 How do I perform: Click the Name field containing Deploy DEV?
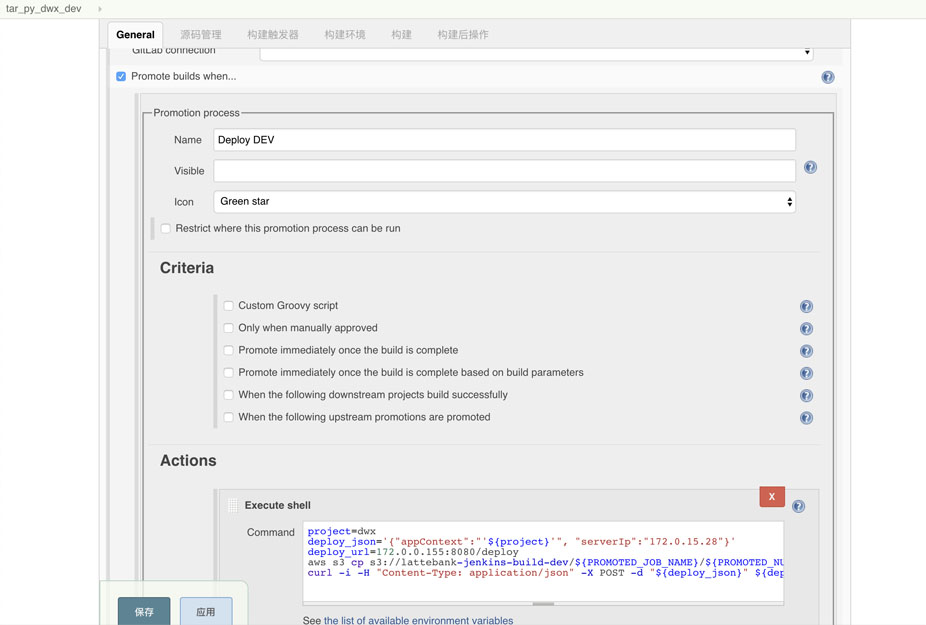coord(504,140)
